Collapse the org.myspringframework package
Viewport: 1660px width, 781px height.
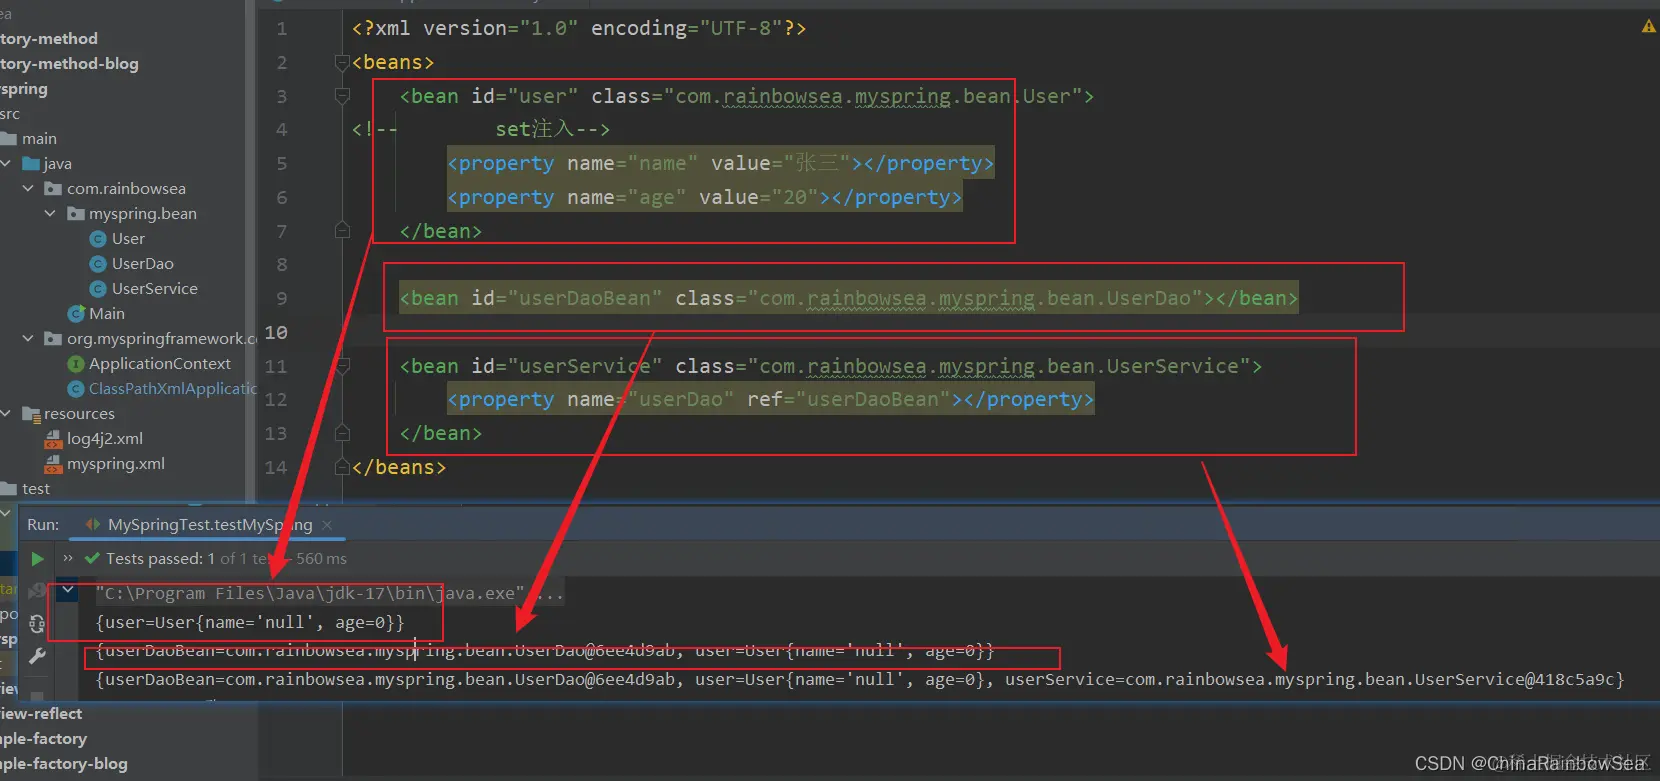pyautogui.click(x=28, y=338)
